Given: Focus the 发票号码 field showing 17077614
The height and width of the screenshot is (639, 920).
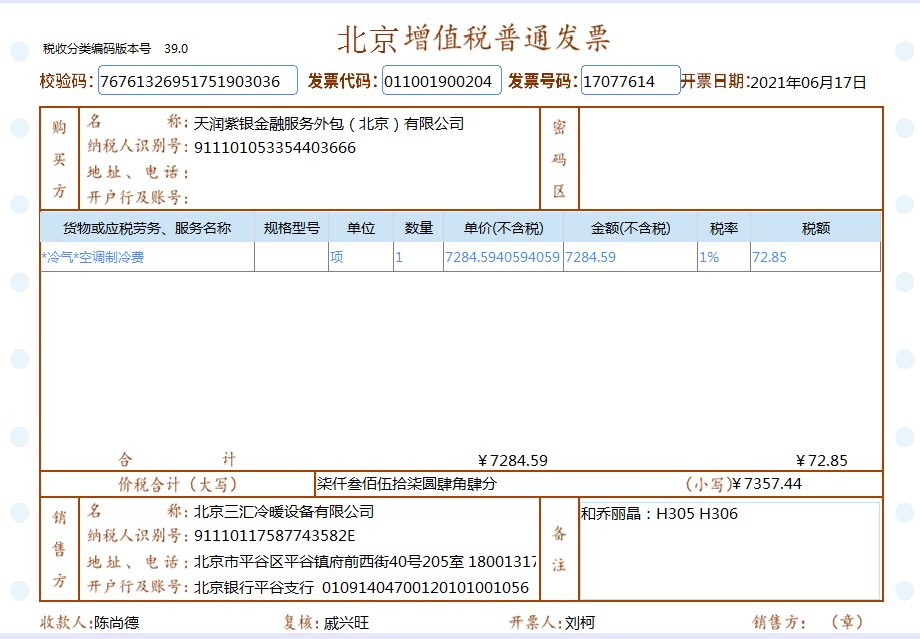Looking at the screenshot, I should 630,80.
